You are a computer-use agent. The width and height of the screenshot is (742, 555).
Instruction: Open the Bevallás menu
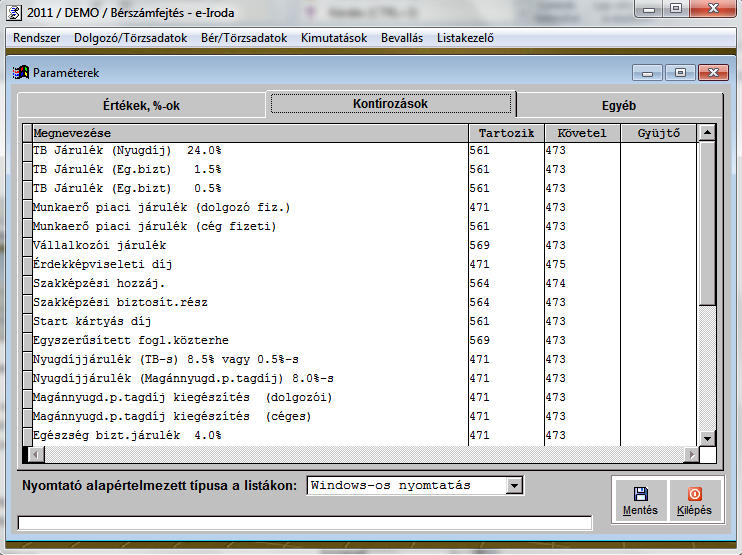pyautogui.click(x=401, y=38)
